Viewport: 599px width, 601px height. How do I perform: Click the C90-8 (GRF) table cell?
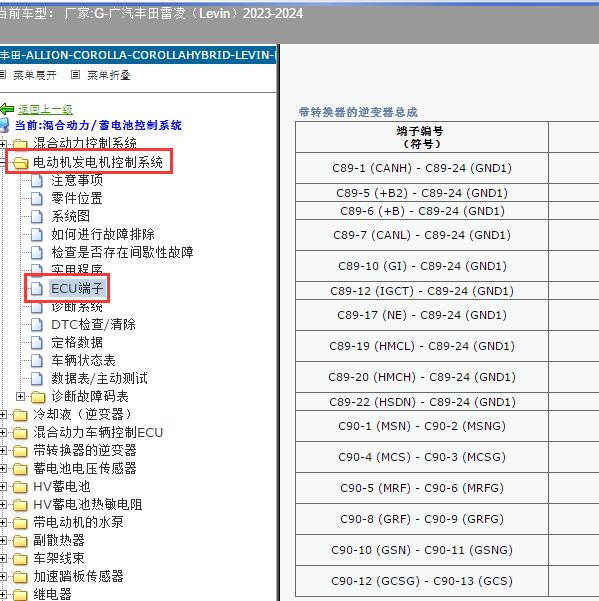[422, 519]
